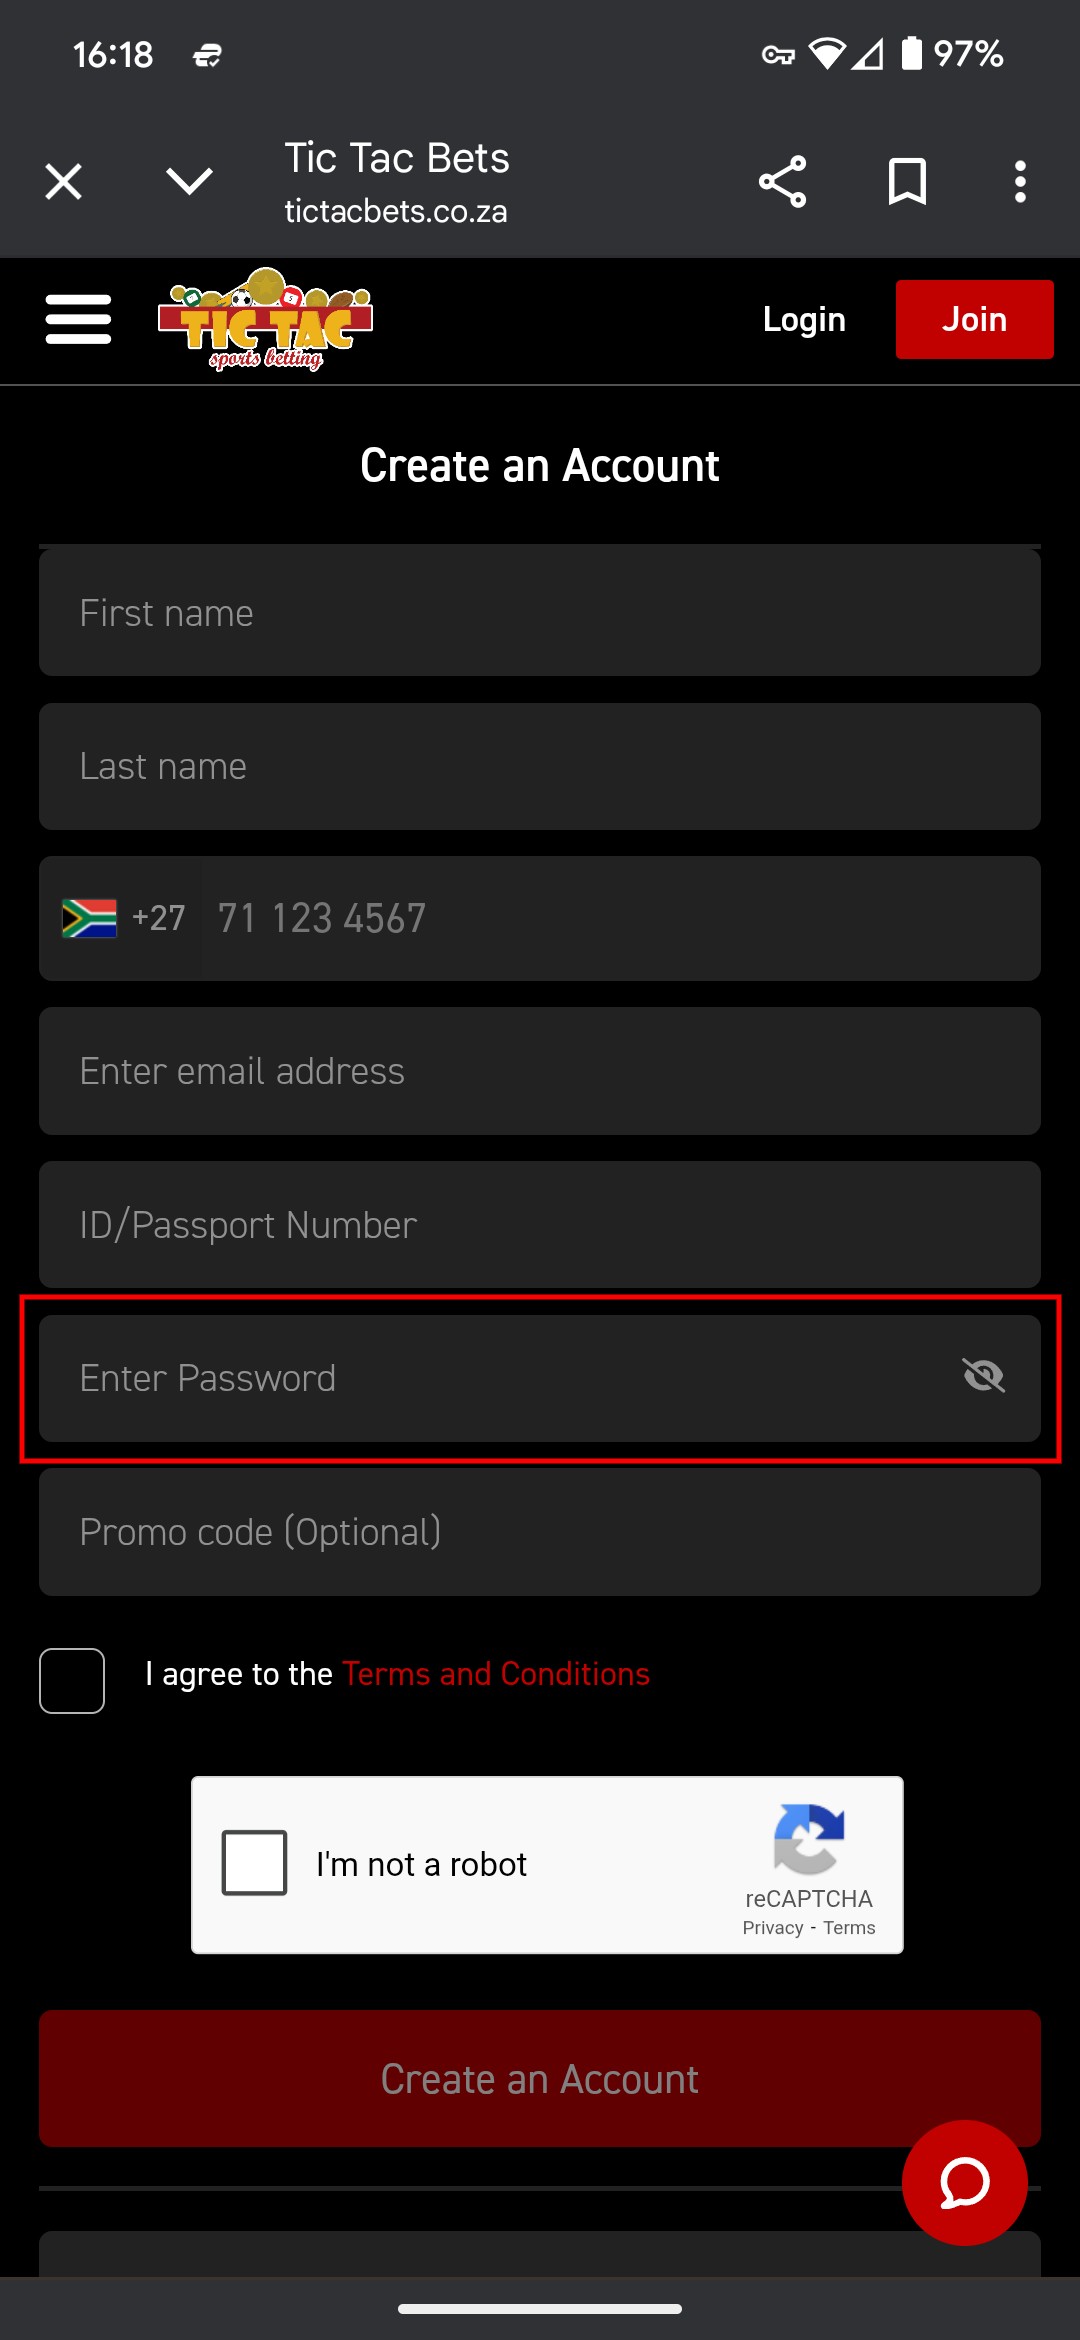Viewport: 1080px width, 2340px height.
Task: Submit with Create an Account button
Action: [540, 2079]
